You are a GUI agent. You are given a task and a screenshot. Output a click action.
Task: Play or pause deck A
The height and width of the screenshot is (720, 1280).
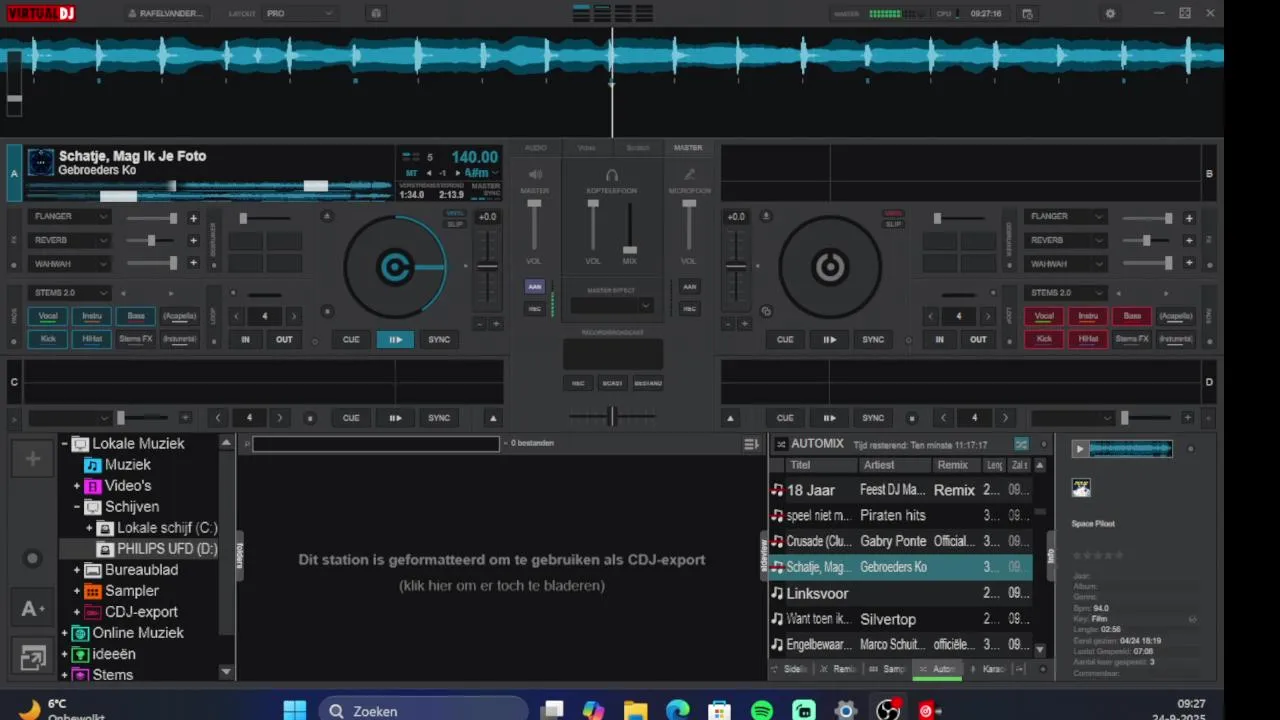[395, 339]
